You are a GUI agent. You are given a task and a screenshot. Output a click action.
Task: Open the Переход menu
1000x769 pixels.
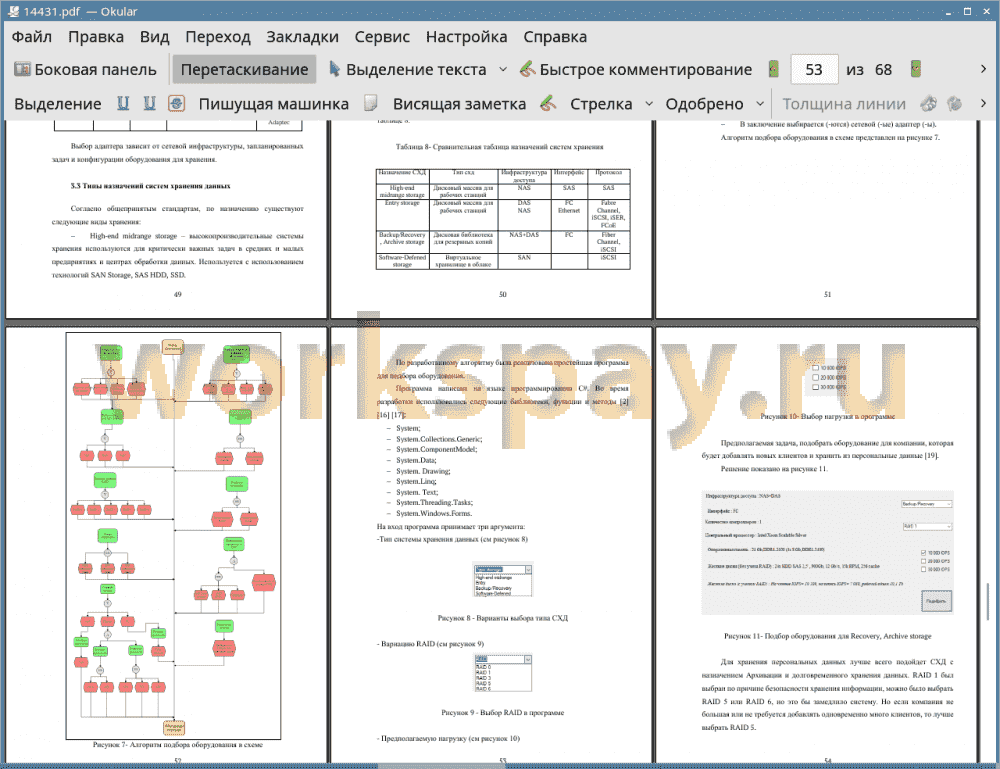click(218, 37)
